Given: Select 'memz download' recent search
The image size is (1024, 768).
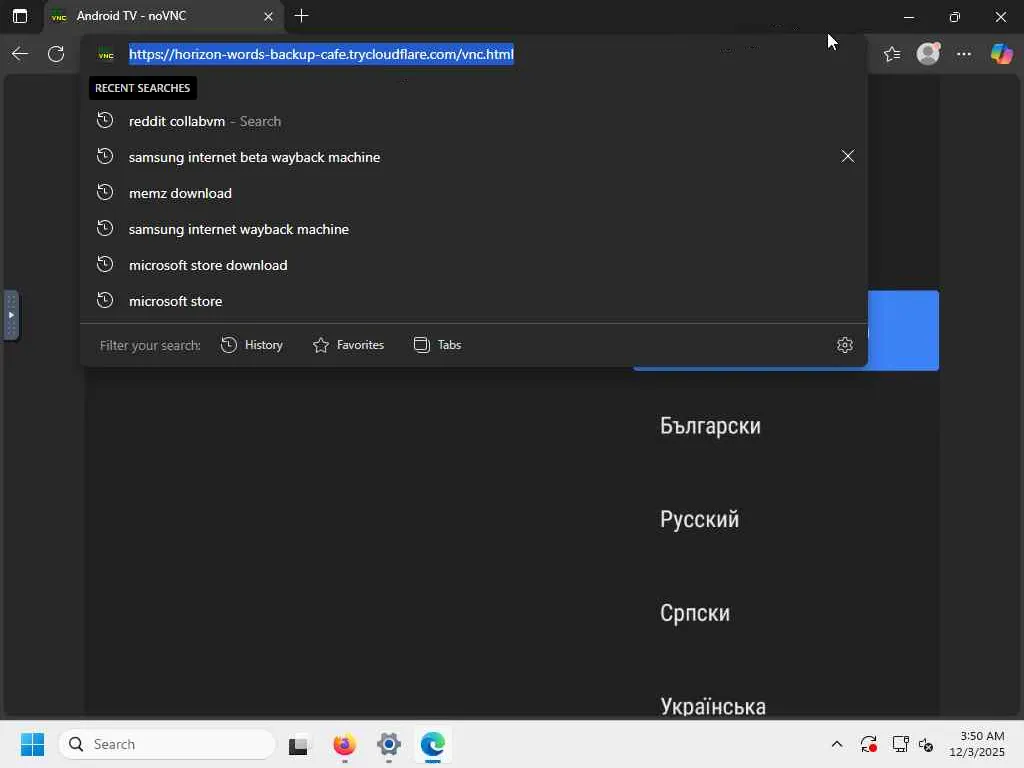Looking at the screenshot, I should point(474,193).
